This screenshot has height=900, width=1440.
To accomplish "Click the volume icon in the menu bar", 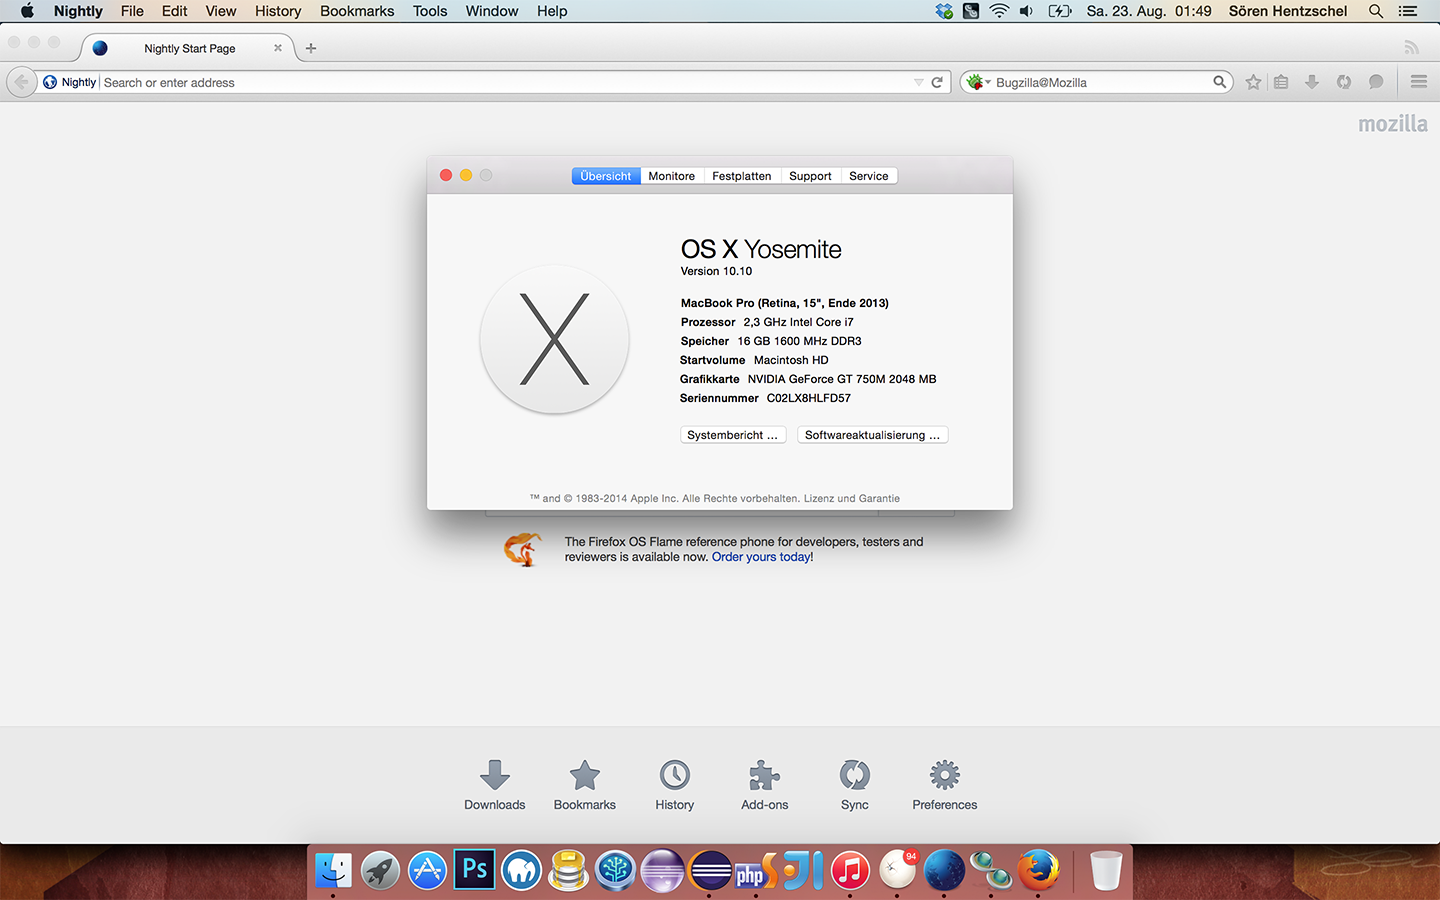I will tap(1026, 11).
